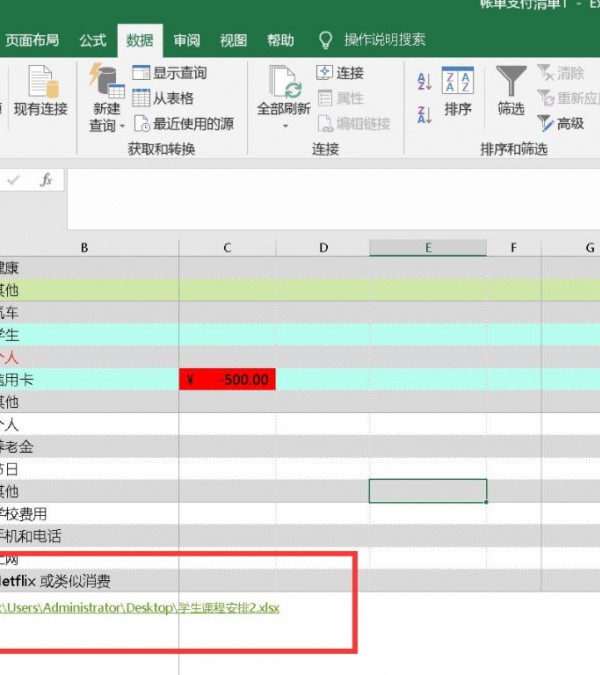
Task: Expand the 新建查询 dropdown arrow
Action: (122, 126)
